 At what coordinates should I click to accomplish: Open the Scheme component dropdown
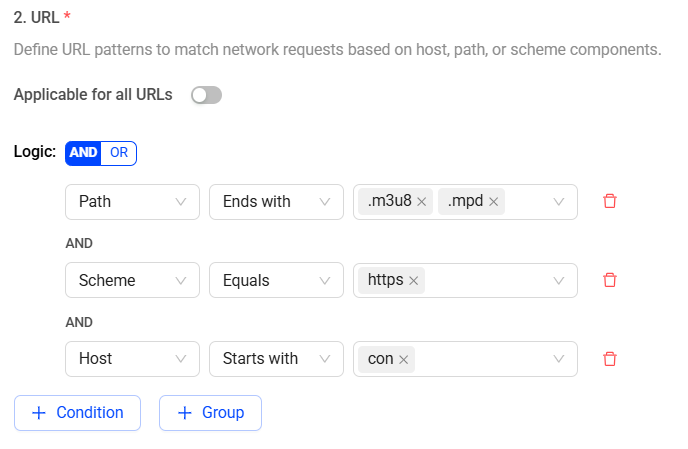(x=132, y=280)
